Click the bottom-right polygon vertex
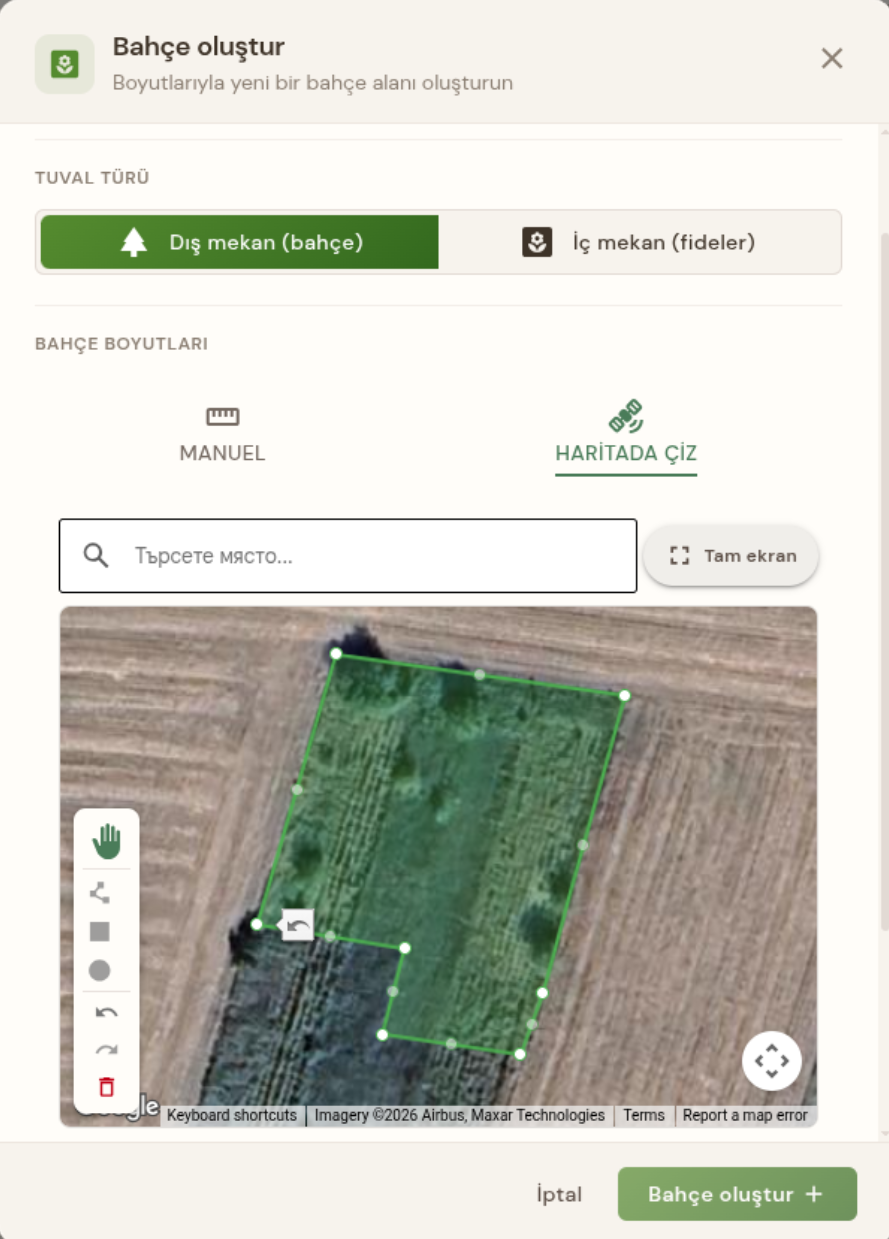The width and height of the screenshot is (889, 1239). [x=520, y=1054]
